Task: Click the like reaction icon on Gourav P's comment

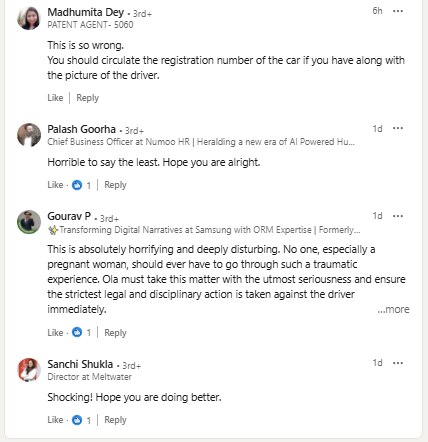Action: [77, 332]
